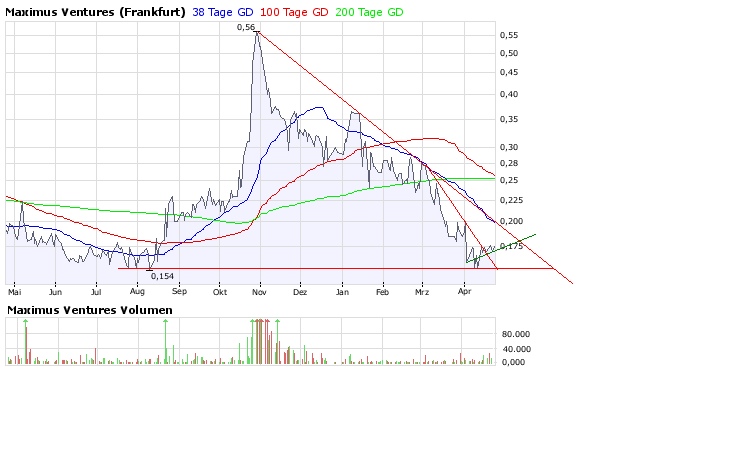The image size is (738, 475).
Task: Click the '0,225' price axis value
Action: point(511,200)
